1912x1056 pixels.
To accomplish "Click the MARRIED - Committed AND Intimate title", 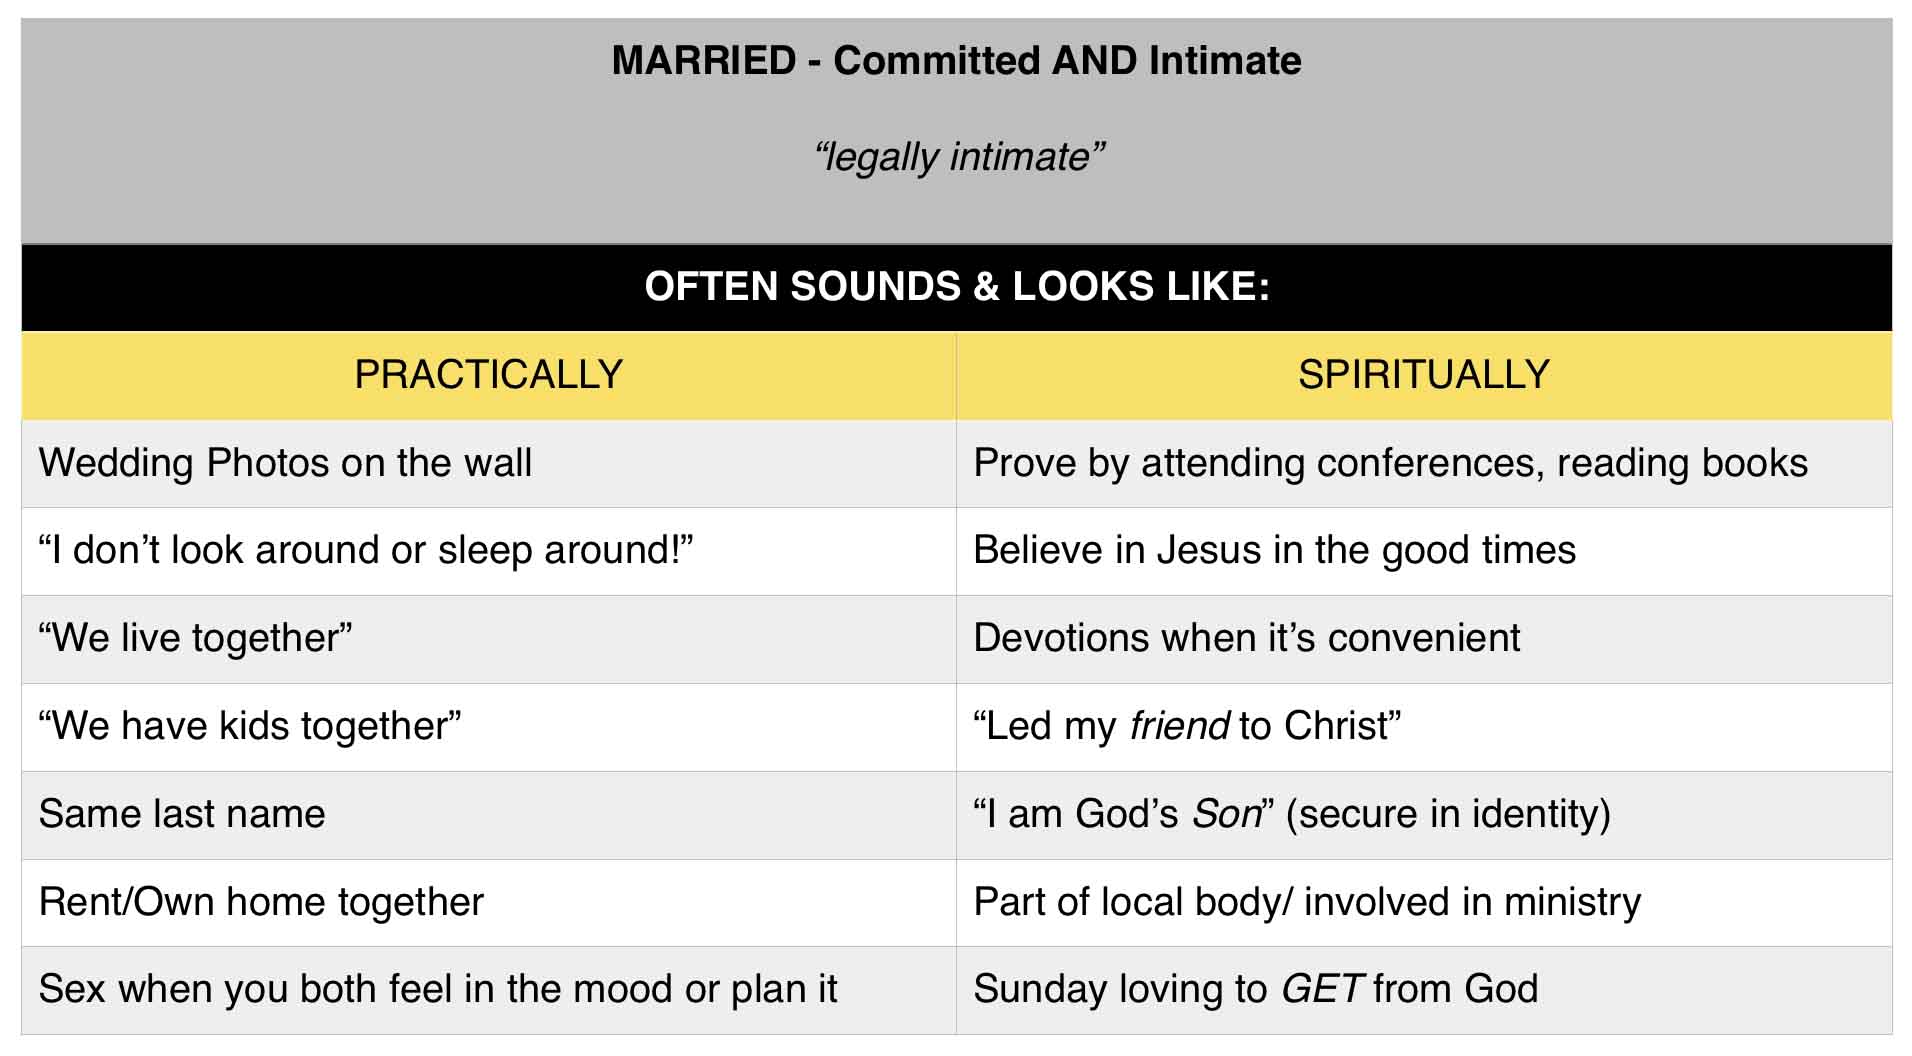I will coord(956,60).
